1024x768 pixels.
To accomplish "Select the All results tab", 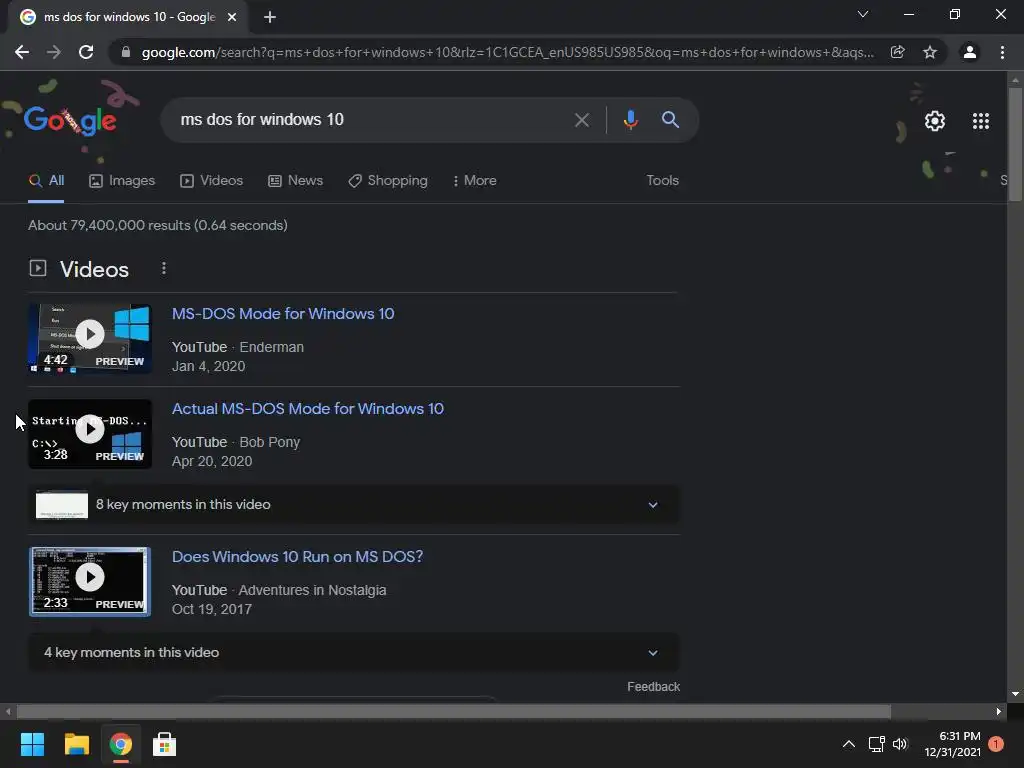I will pos(46,181).
